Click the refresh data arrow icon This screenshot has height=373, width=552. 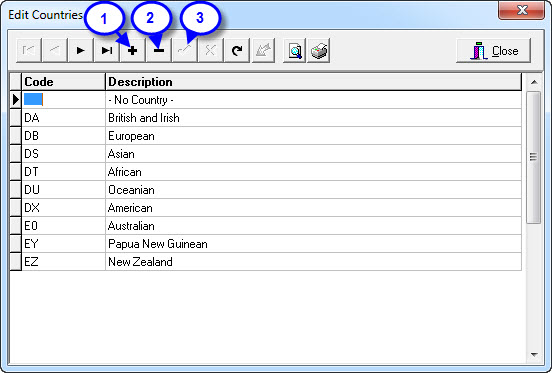[237, 51]
